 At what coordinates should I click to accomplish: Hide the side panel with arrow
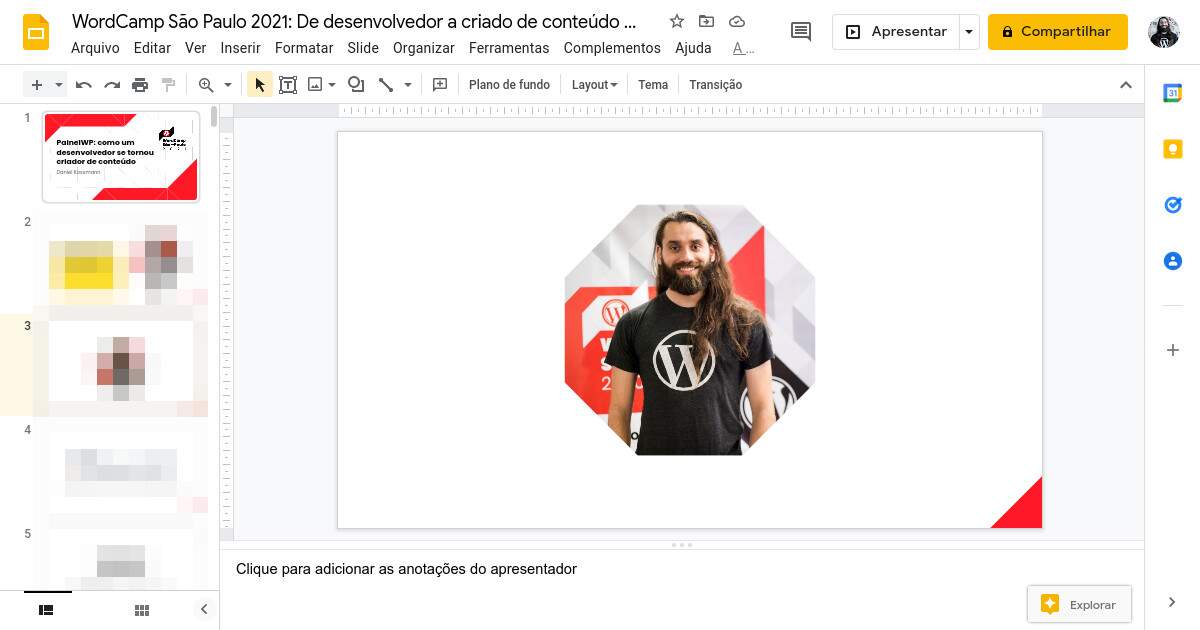pyautogui.click(x=1173, y=602)
